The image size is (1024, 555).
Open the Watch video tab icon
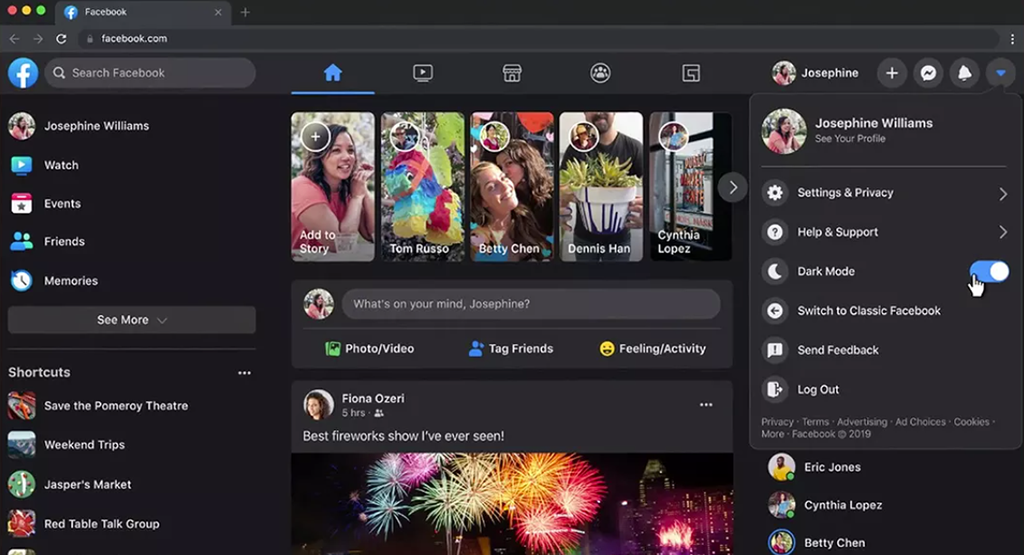(x=423, y=72)
